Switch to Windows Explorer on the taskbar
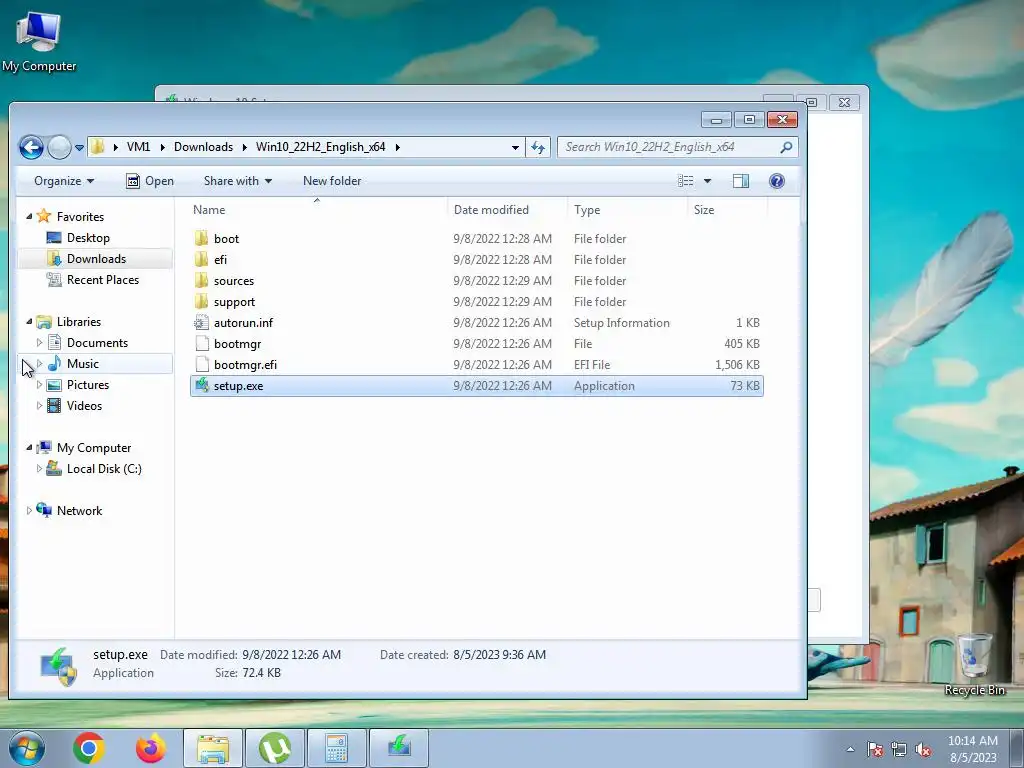1024x768 pixels. click(x=213, y=748)
